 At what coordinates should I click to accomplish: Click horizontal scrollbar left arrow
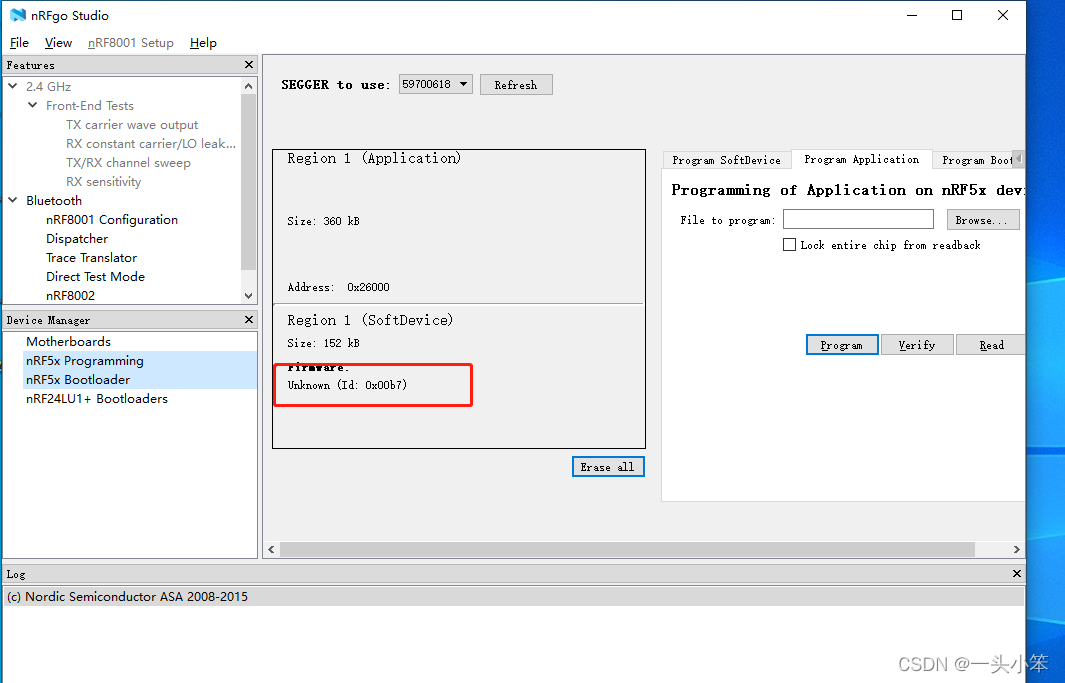click(272, 549)
